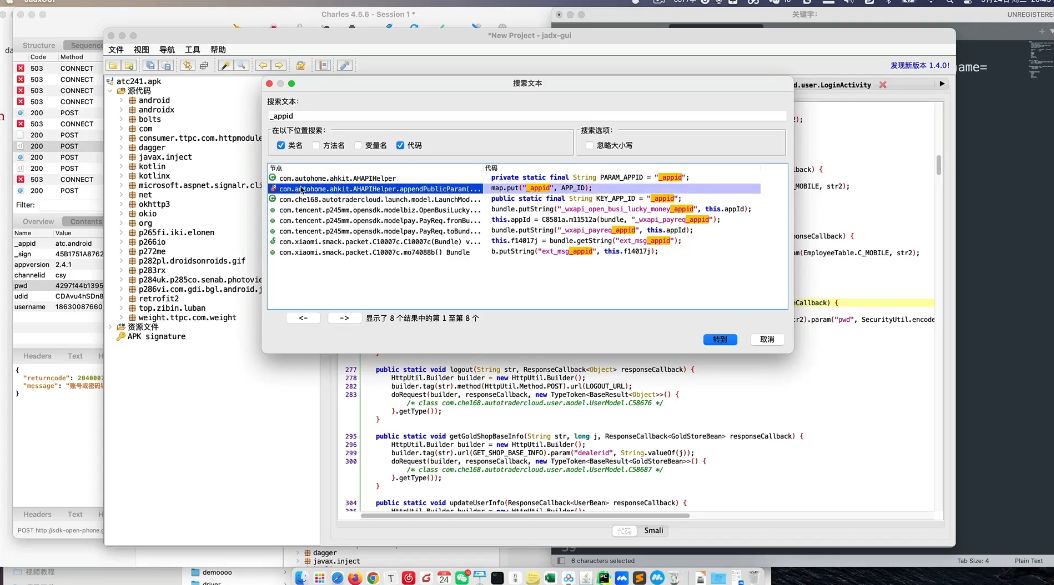Viewport: 1054px width, 585px height.
Task: Disable the 类名 search checkbox
Action: [x=280, y=145]
